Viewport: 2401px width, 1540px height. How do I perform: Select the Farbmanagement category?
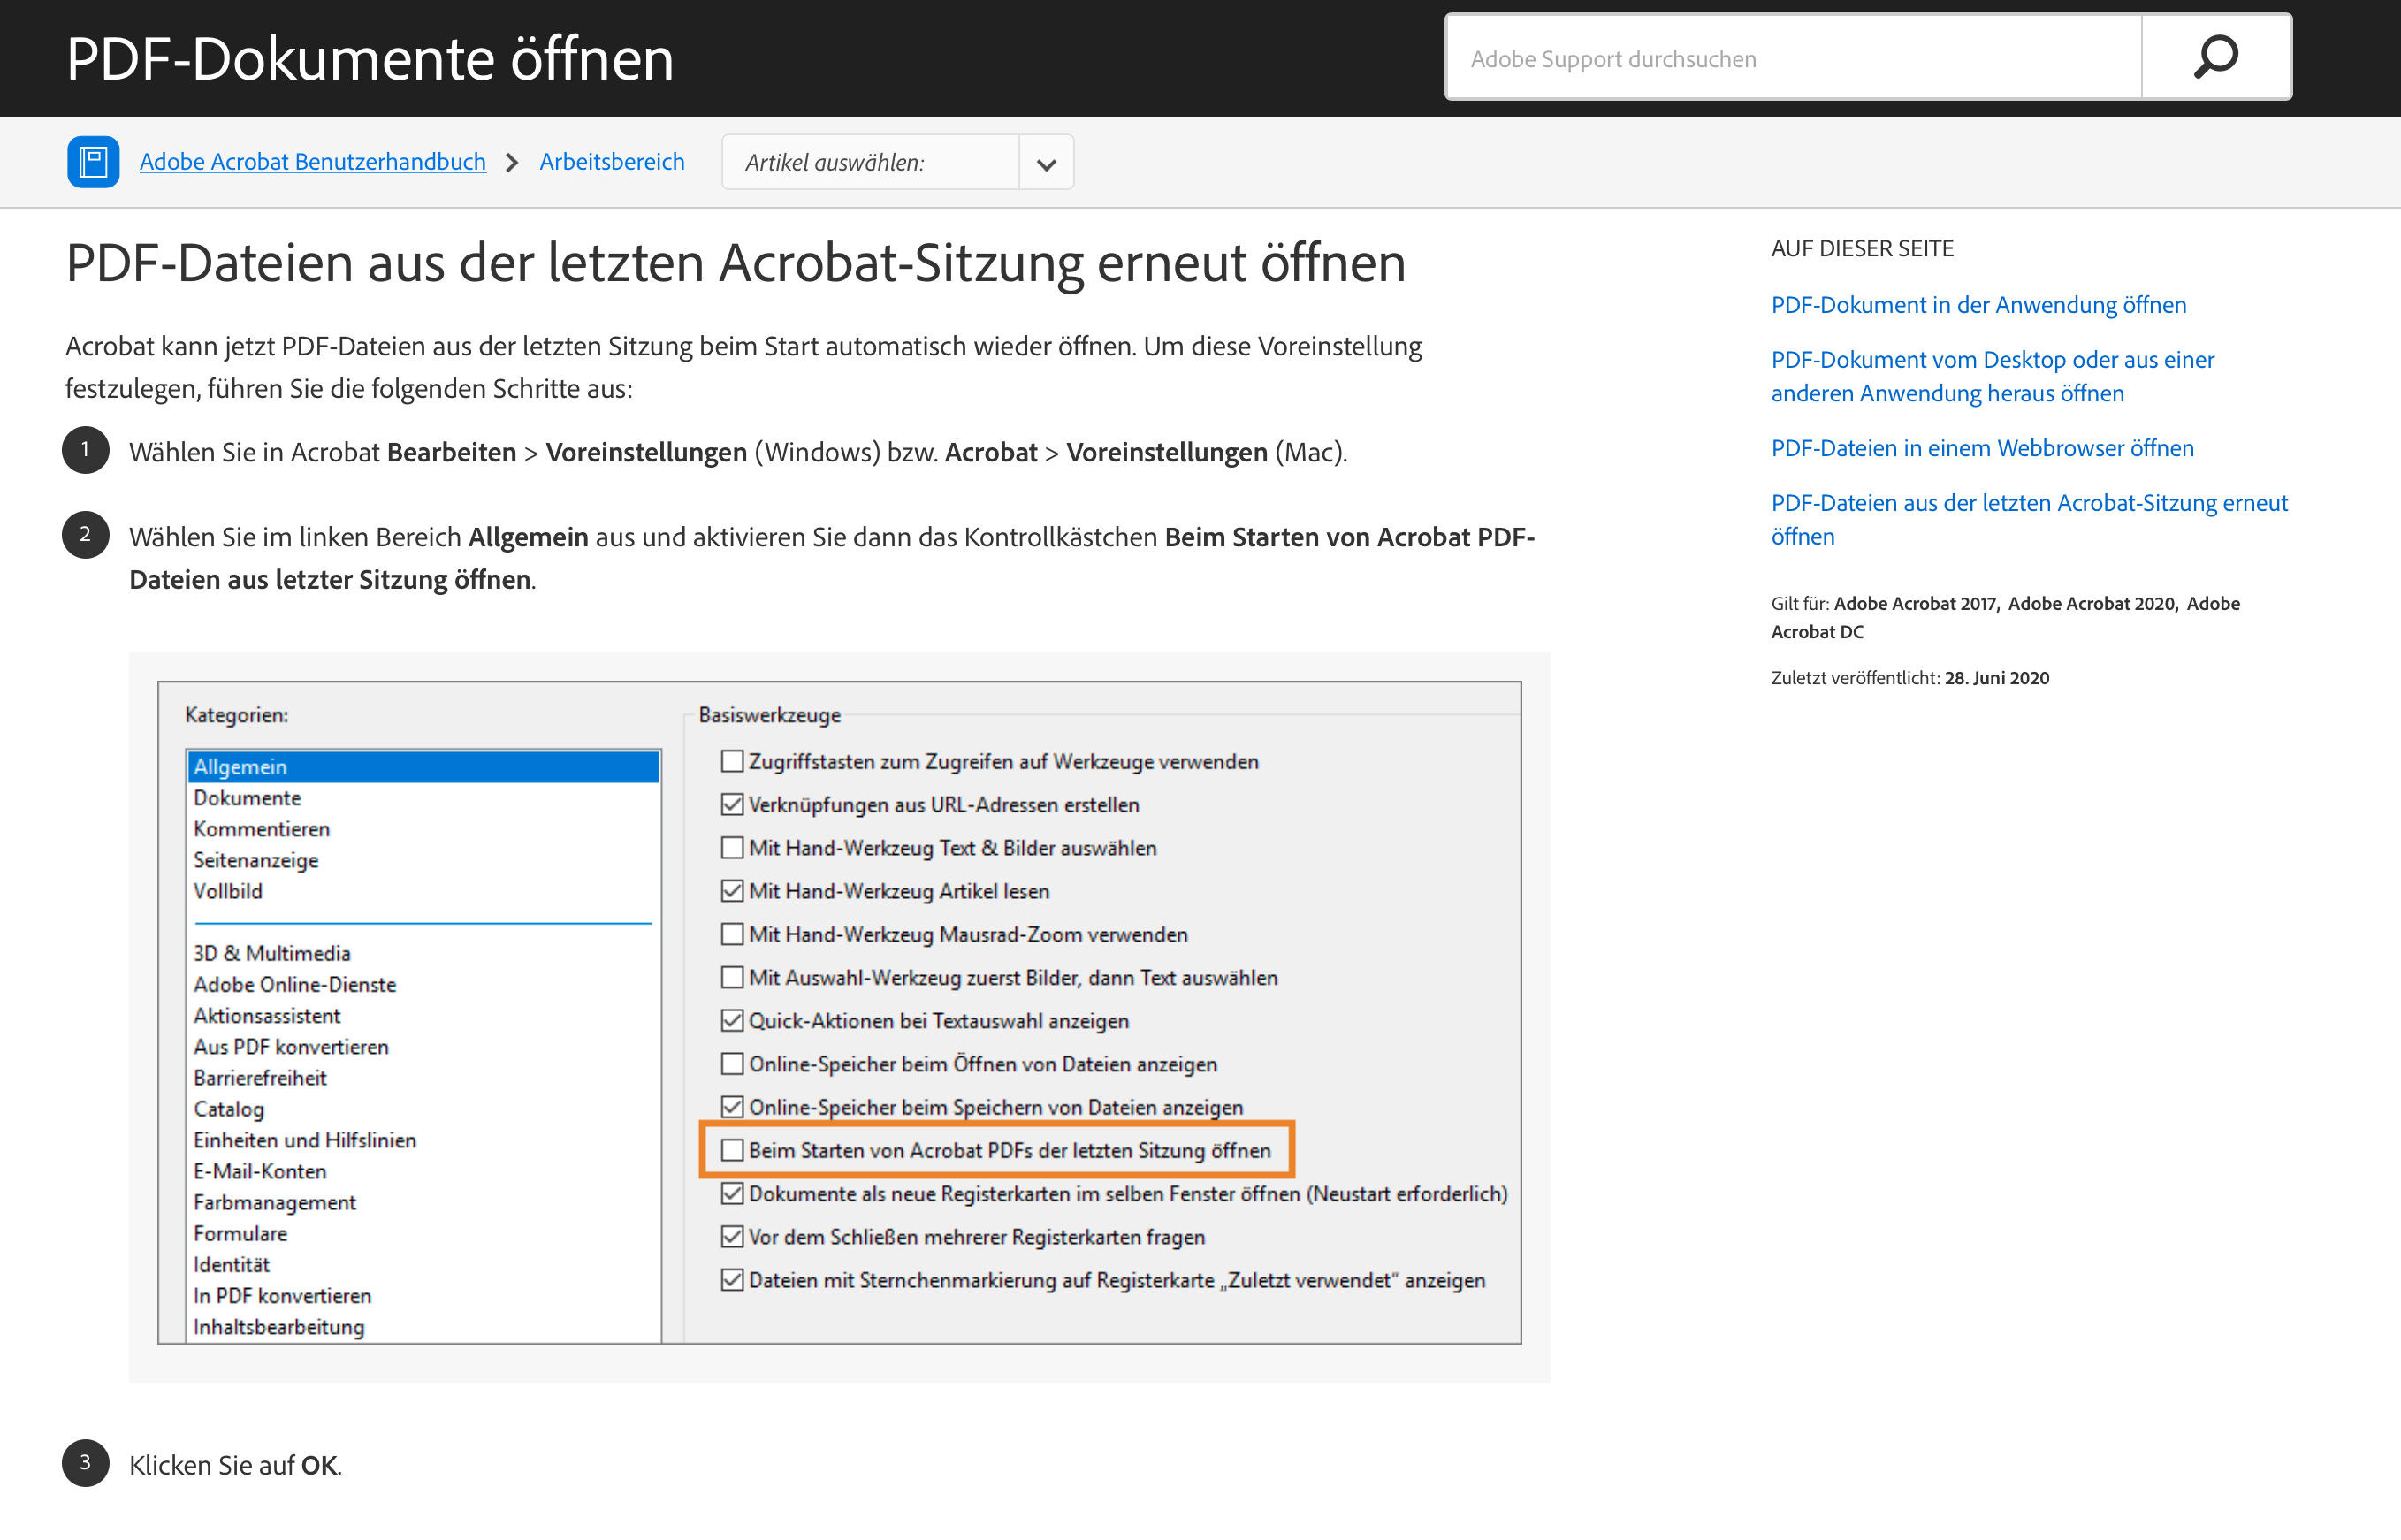point(274,1201)
